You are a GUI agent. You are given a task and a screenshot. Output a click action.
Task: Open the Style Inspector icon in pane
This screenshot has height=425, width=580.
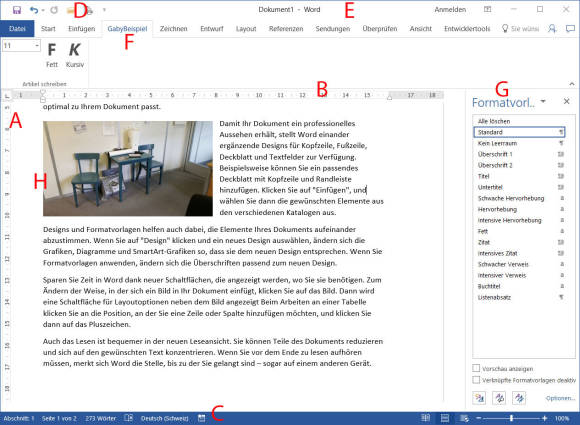(x=499, y=398)
